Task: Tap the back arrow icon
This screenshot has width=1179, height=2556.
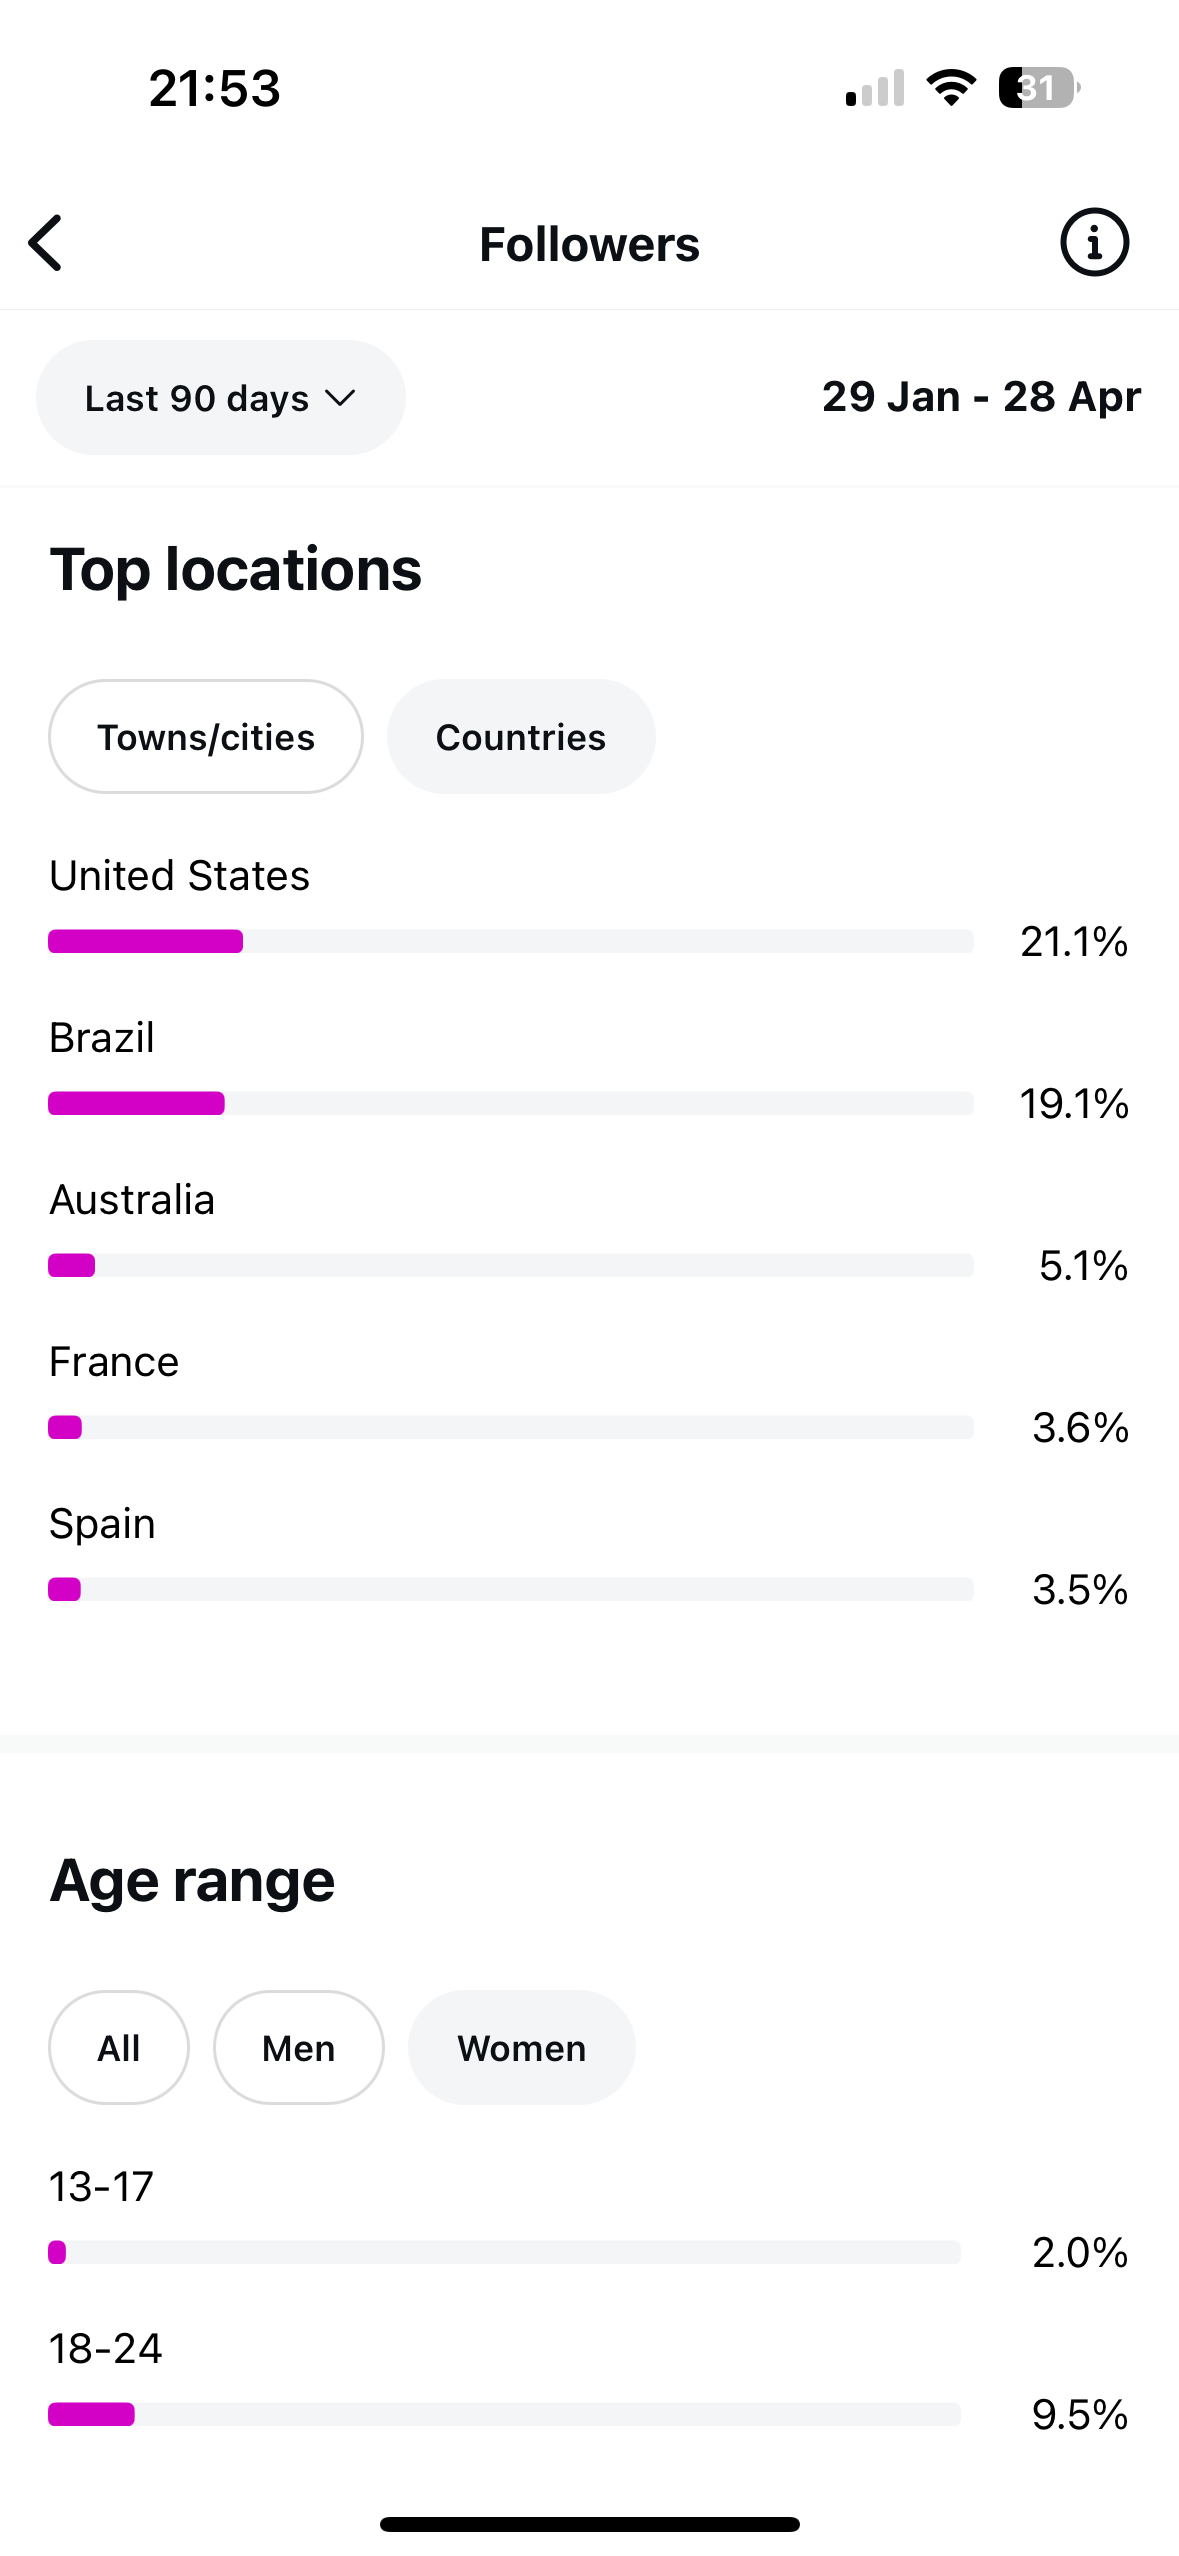Action: (46, 243)
